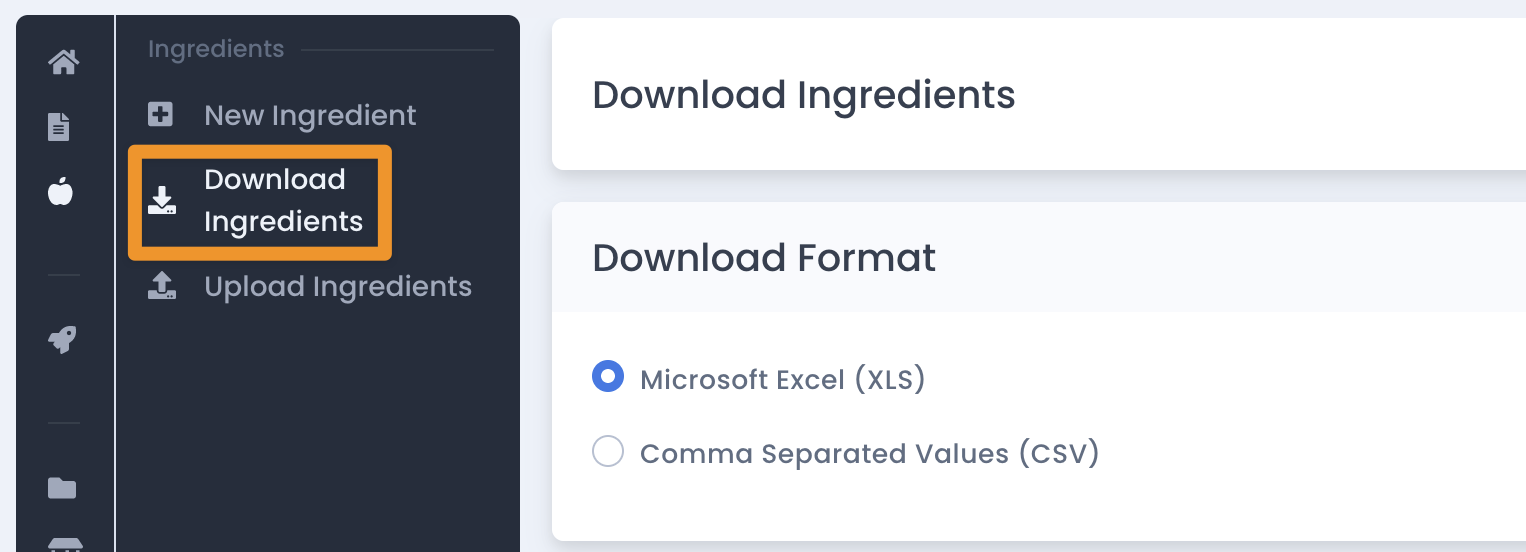Select the Comma Separated Values (CSV) radio button
The height and width of the screenshot is (552, 1526).
pyautogui.click(x=608, y=451)
